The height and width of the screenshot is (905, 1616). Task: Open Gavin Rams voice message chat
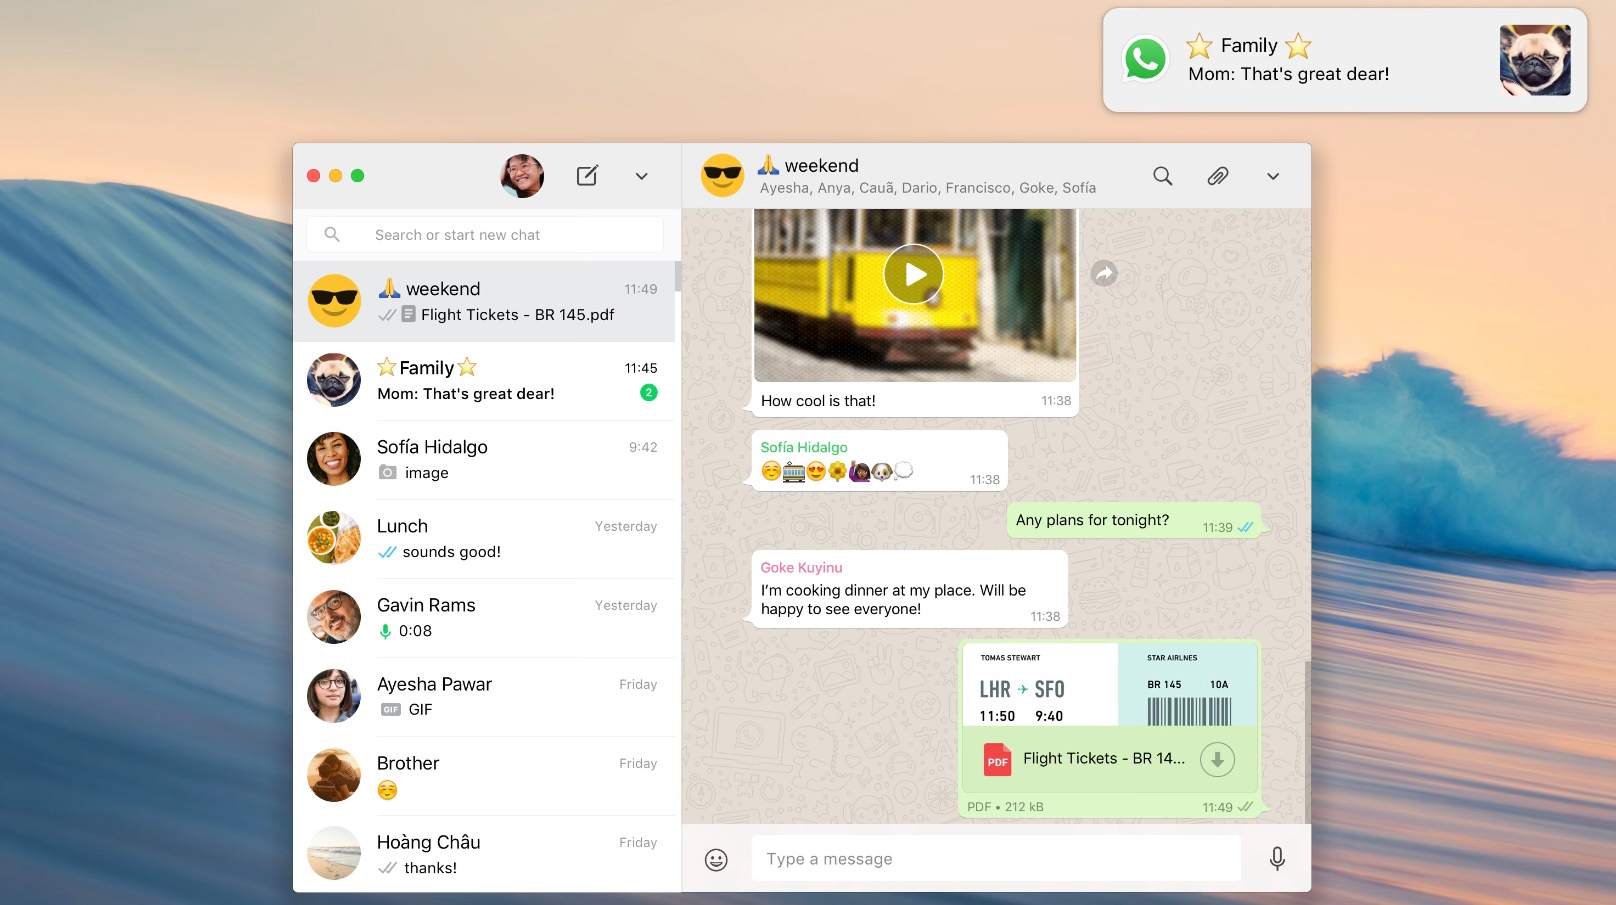485,618
